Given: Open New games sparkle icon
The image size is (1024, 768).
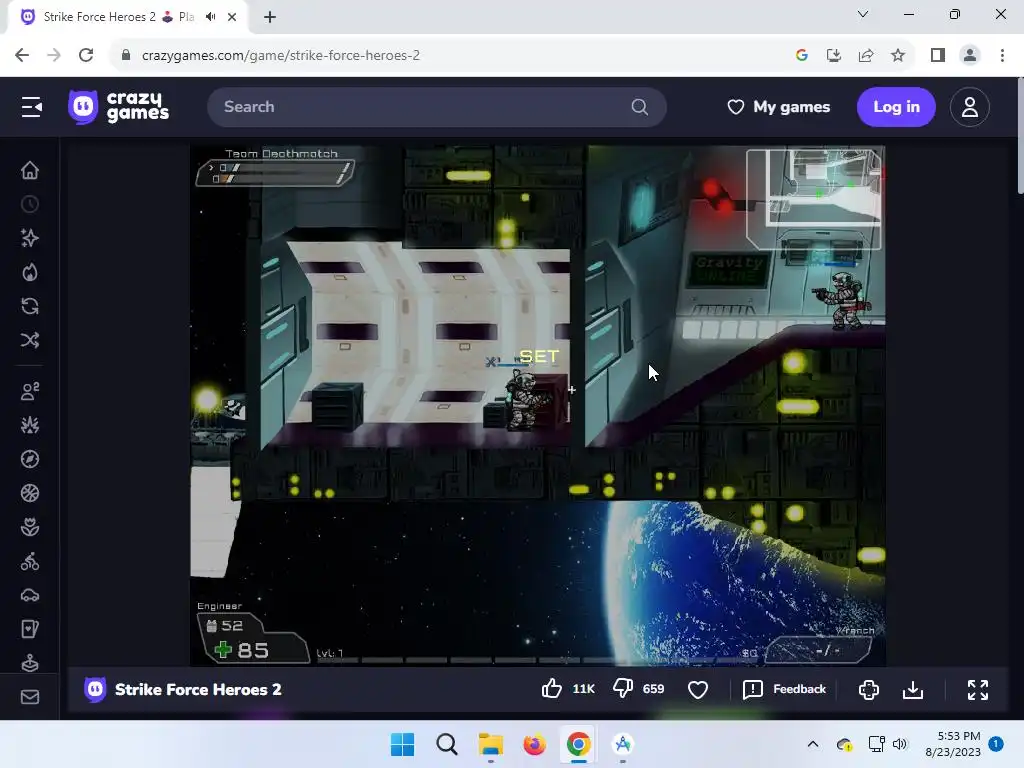Looking at the screenshot, I should [30, 238].
